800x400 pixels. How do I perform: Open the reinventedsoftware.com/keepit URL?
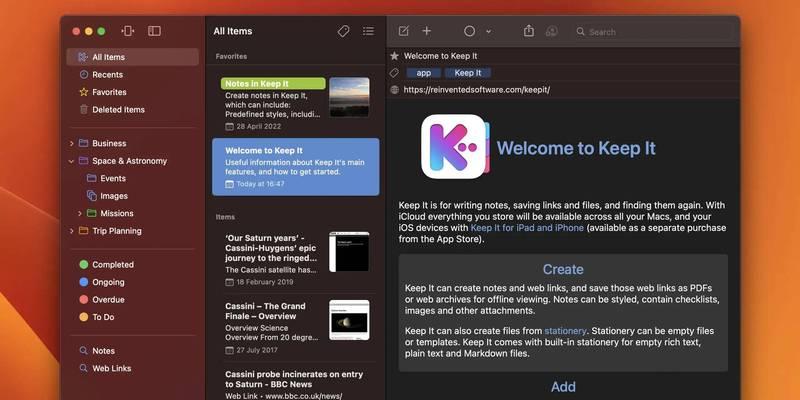[x=477, y=90]
